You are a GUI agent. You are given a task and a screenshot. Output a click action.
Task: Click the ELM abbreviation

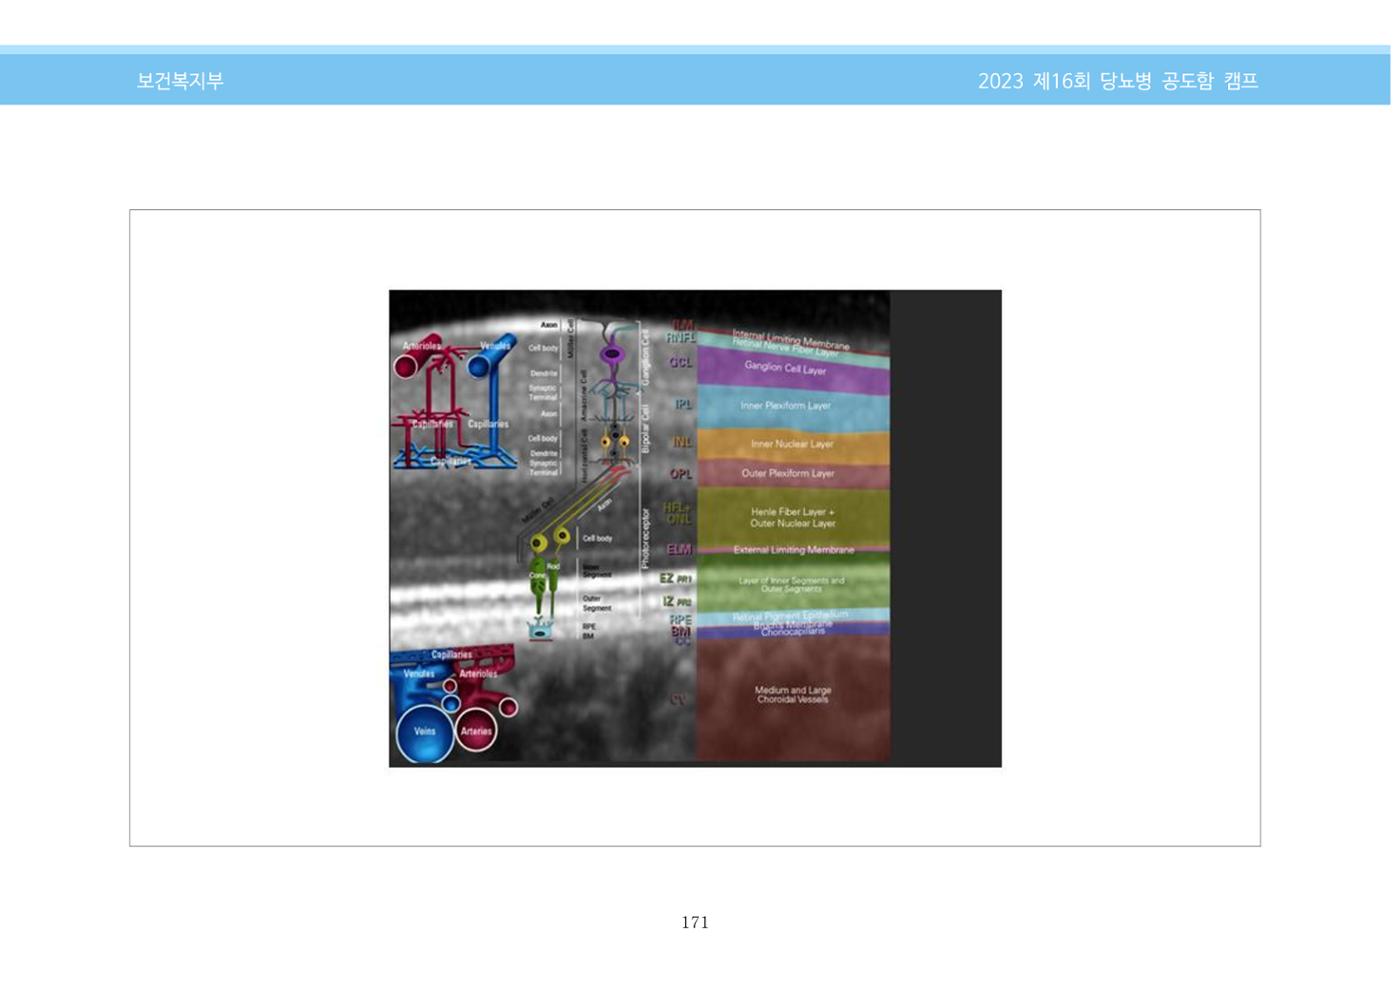(x=679, y=549)
